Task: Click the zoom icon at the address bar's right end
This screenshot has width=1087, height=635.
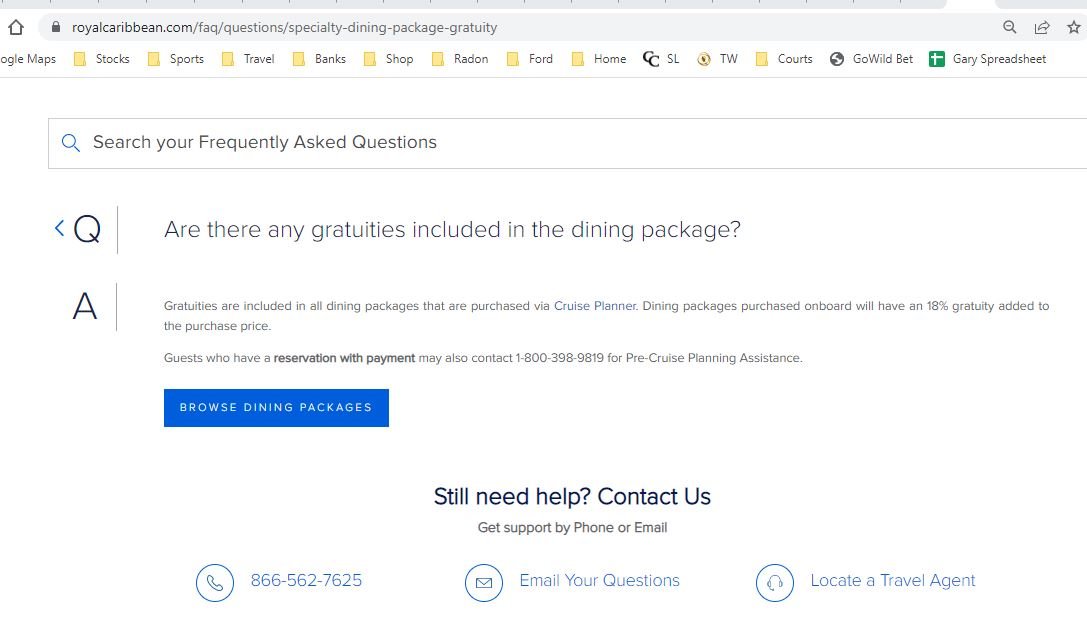Action: (x=1010, y=28)
